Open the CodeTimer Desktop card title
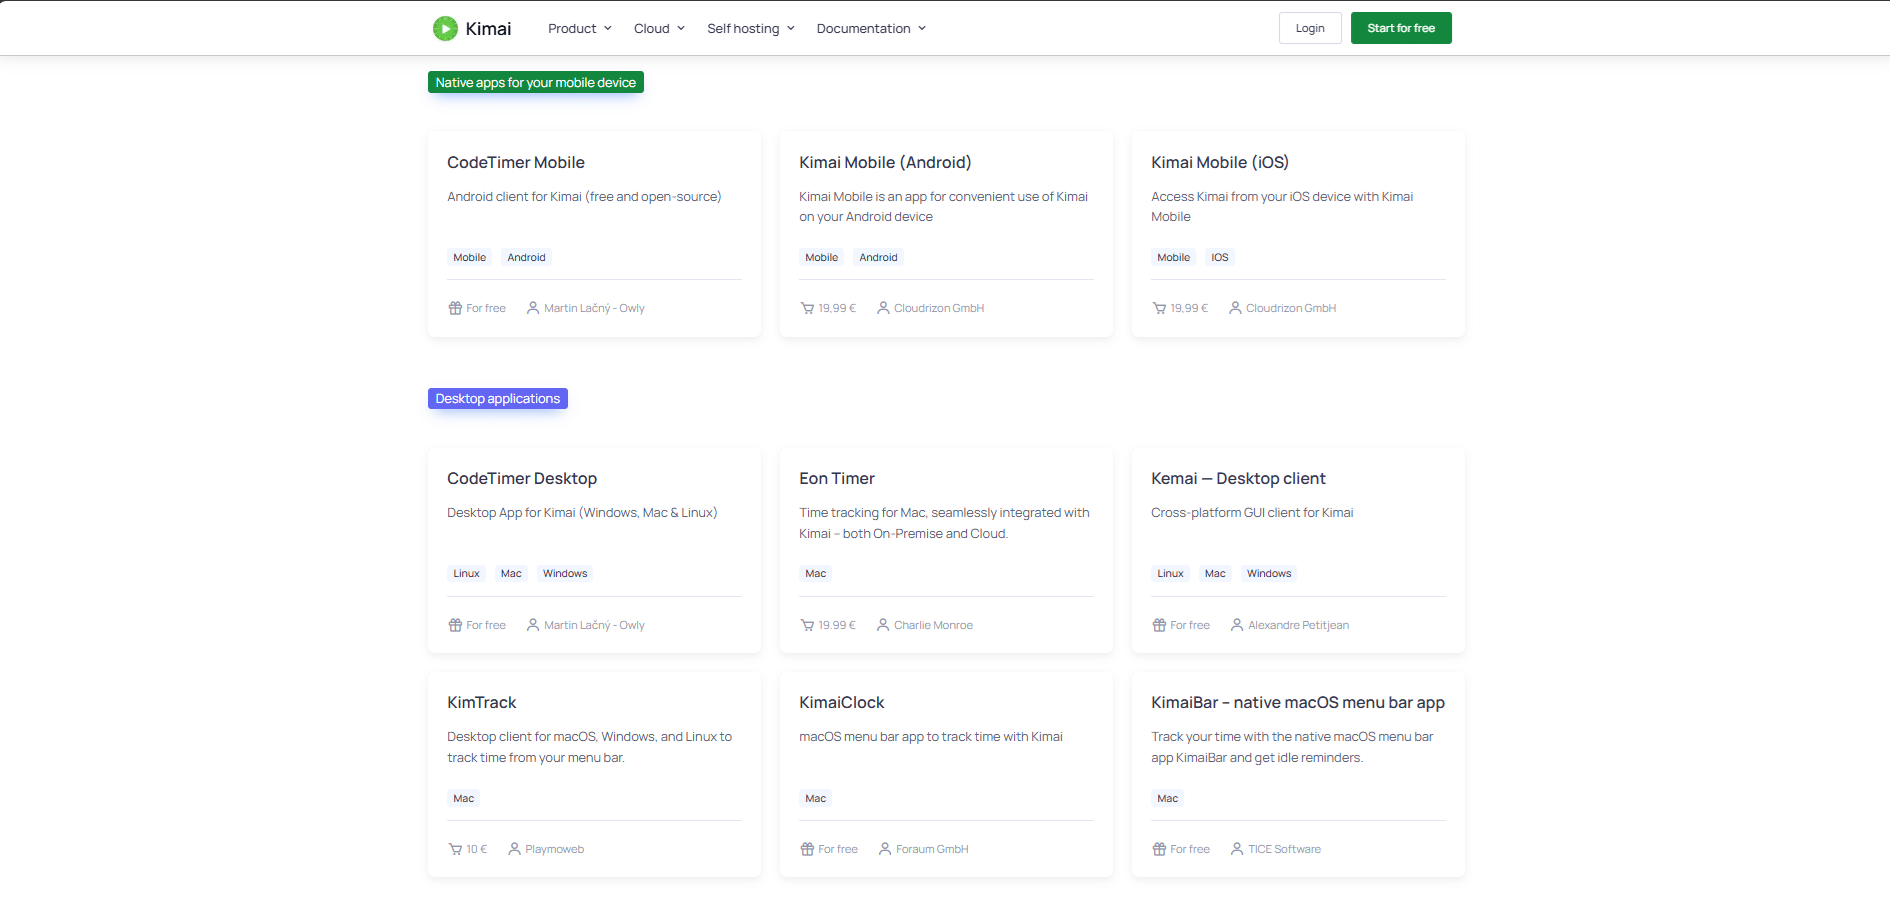This screenshot has width=1890, height=920. coord(522,479)
